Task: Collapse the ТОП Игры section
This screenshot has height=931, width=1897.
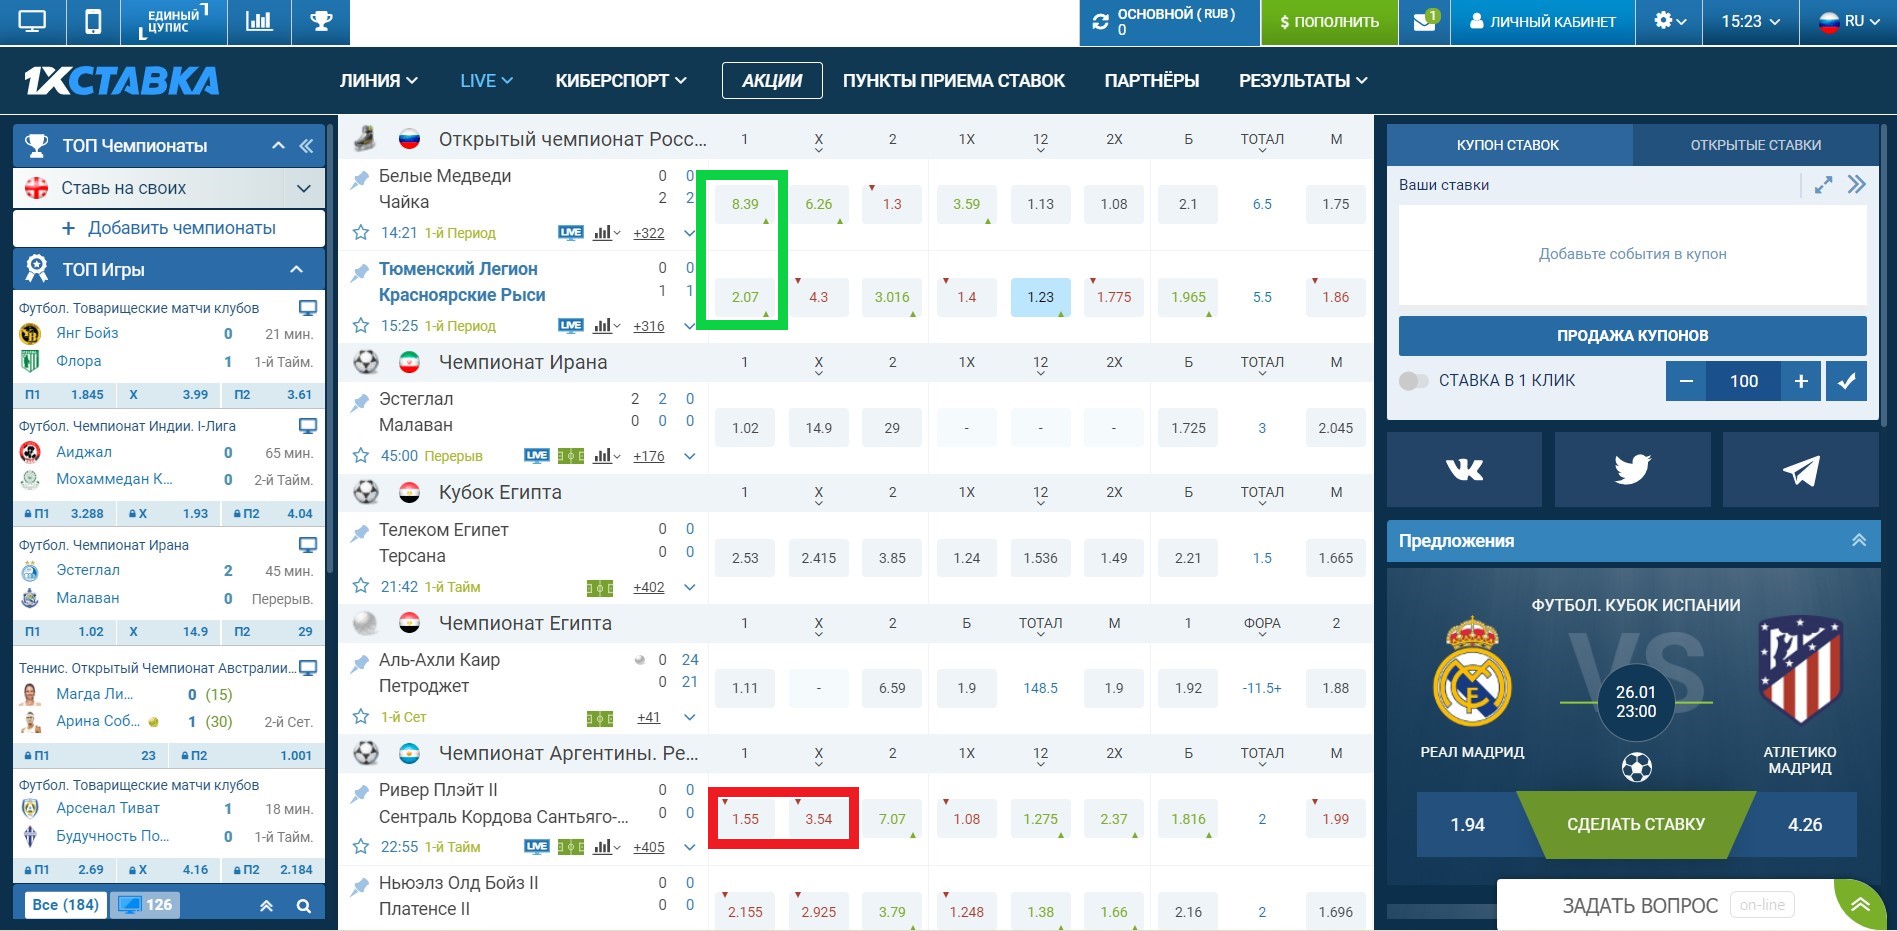Action: 296,269
